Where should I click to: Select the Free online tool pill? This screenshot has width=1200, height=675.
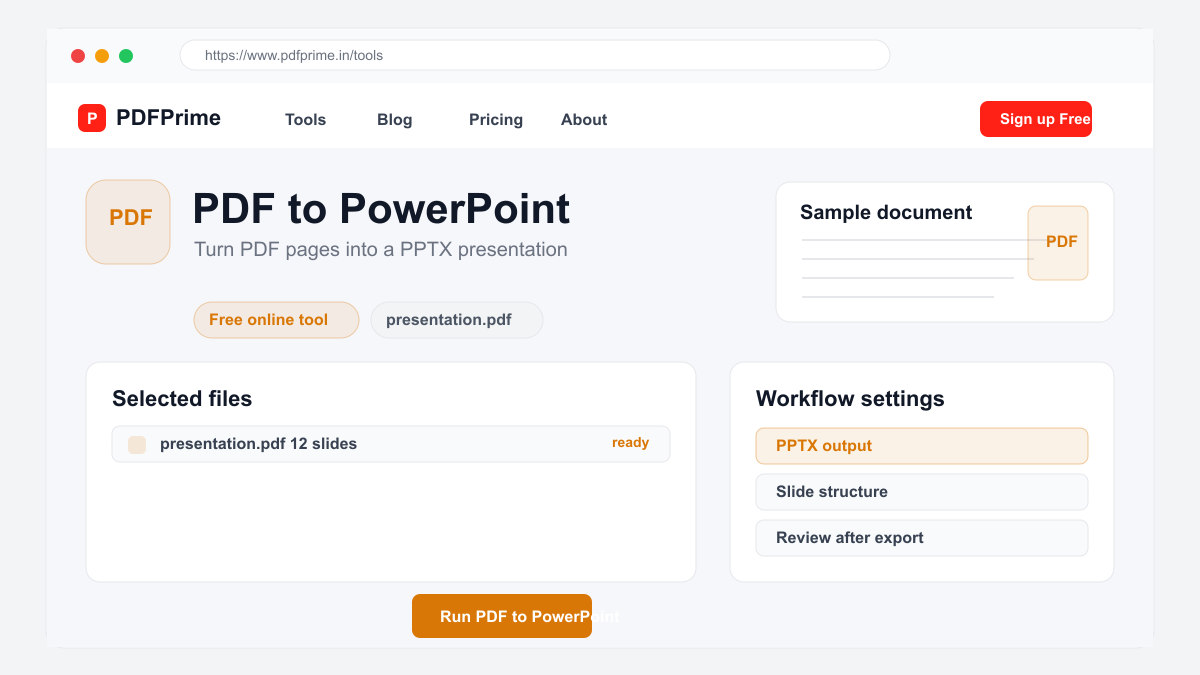click(x=276, y=320)
